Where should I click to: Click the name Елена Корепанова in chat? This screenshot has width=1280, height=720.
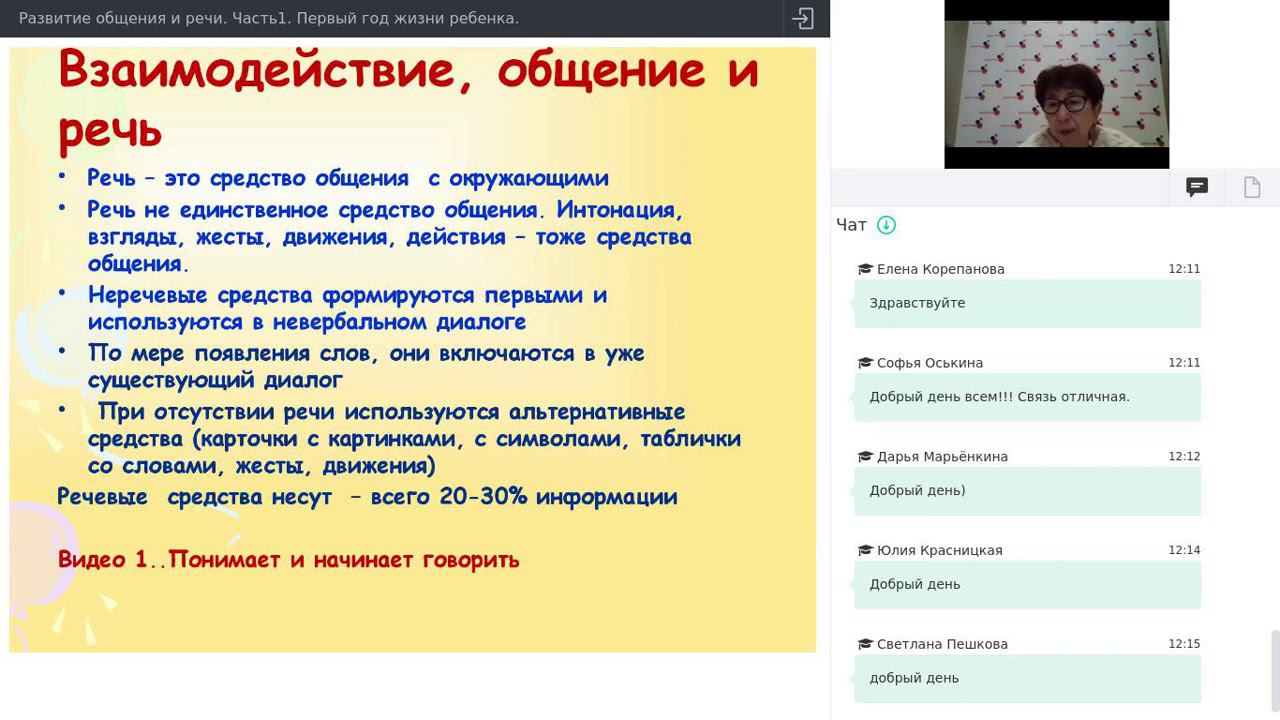941,269
